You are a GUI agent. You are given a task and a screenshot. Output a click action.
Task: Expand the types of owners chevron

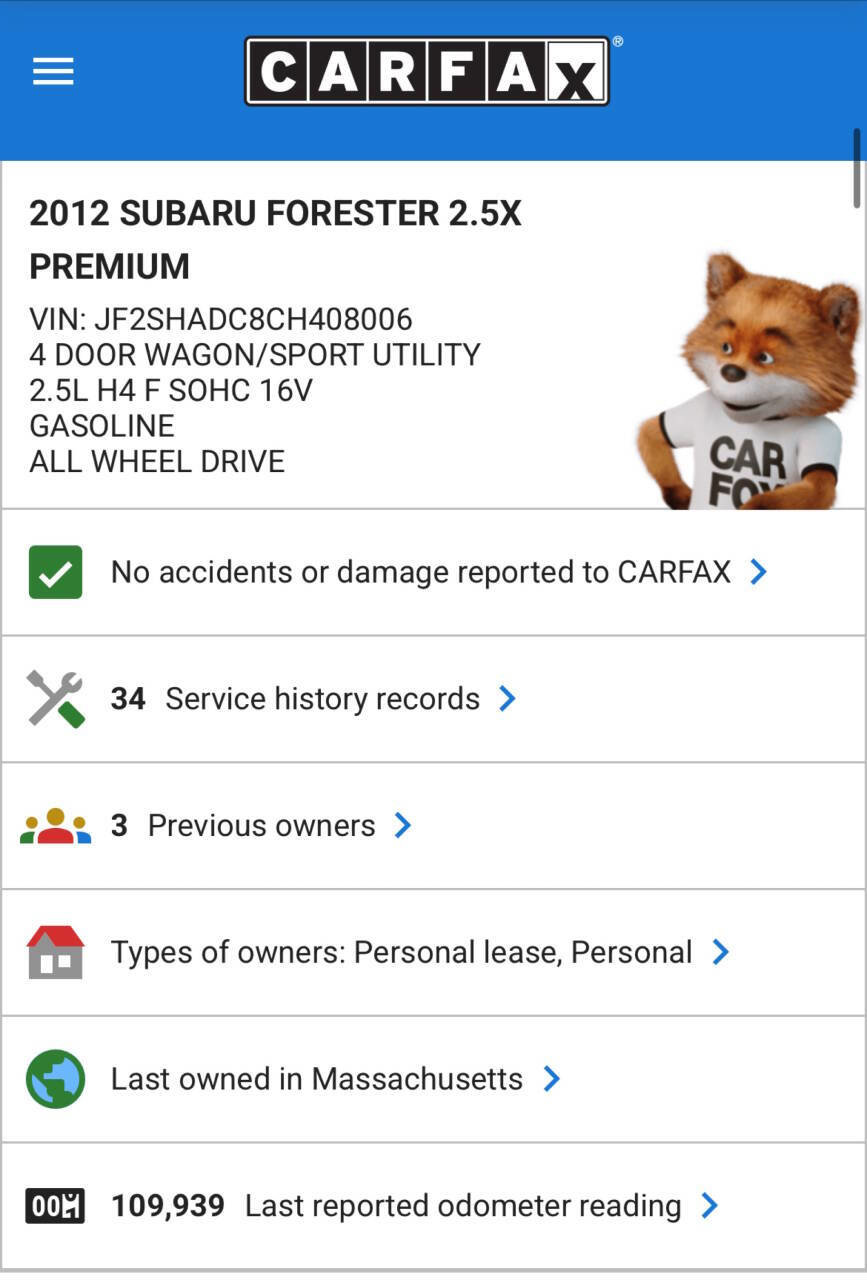click(x=720, y=952)
